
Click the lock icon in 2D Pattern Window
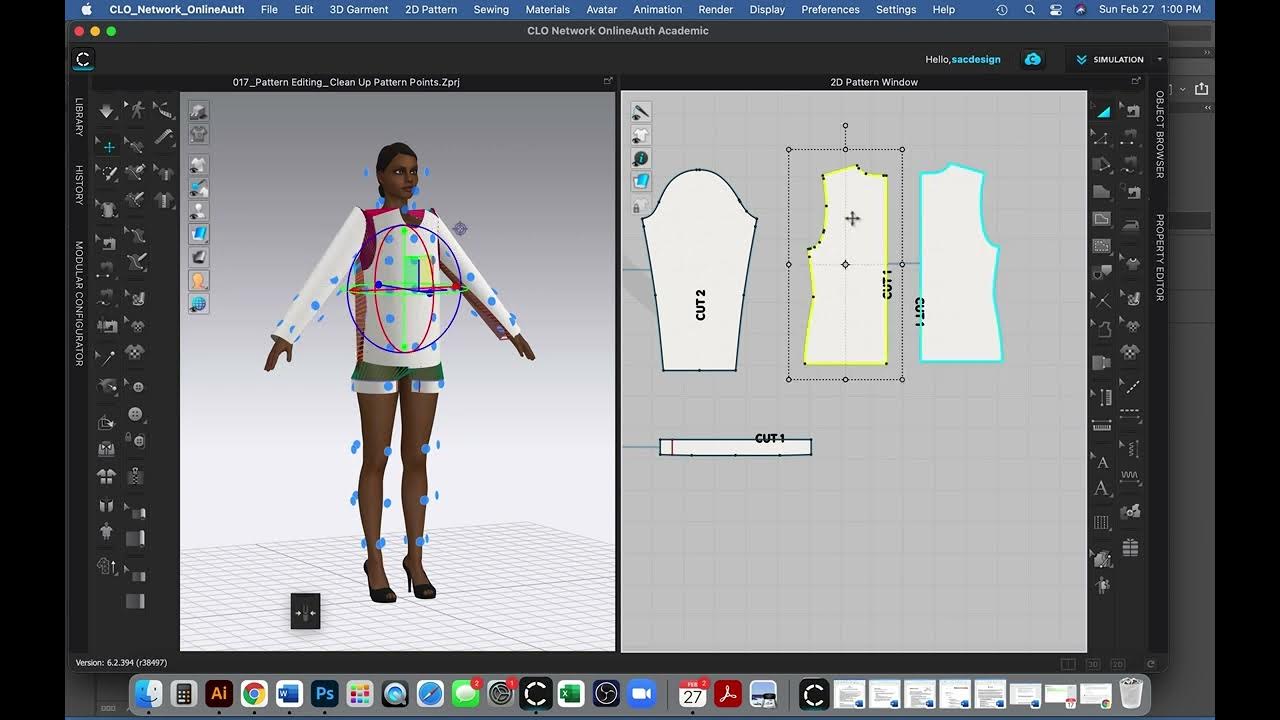tap(641, 206)
